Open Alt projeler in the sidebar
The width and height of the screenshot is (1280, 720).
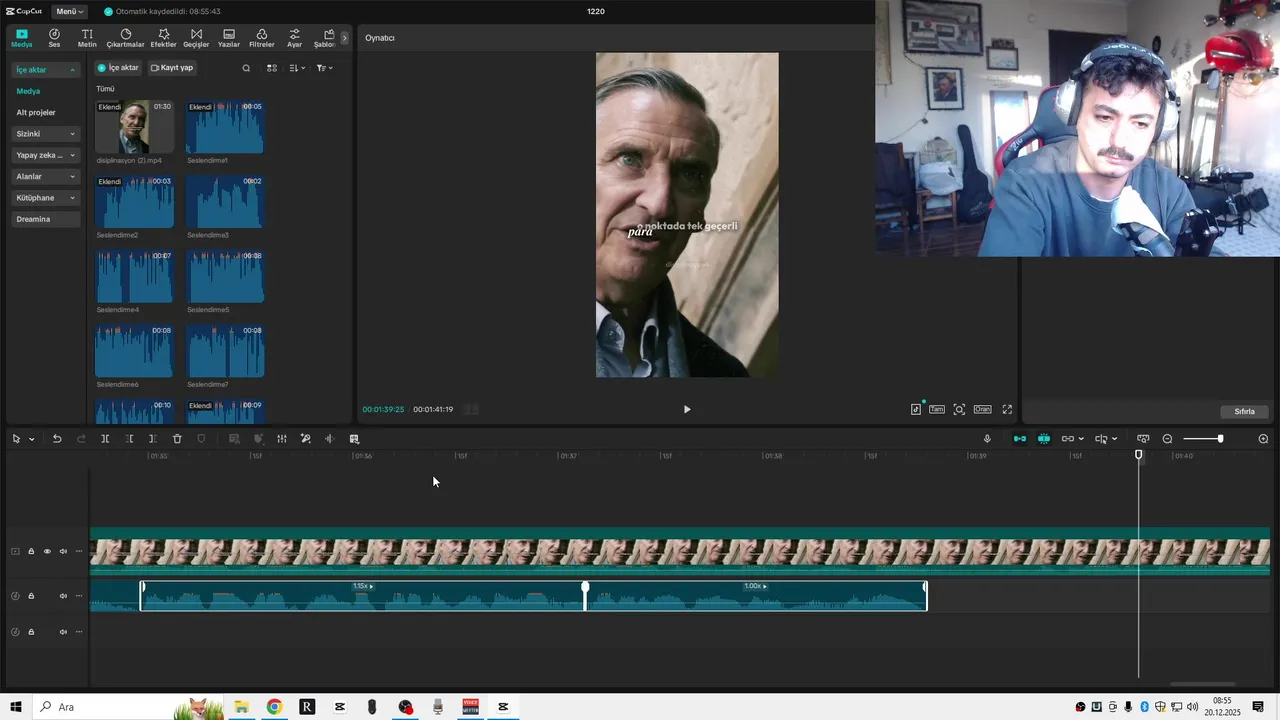pyautogui.click(x=36, y=112)
